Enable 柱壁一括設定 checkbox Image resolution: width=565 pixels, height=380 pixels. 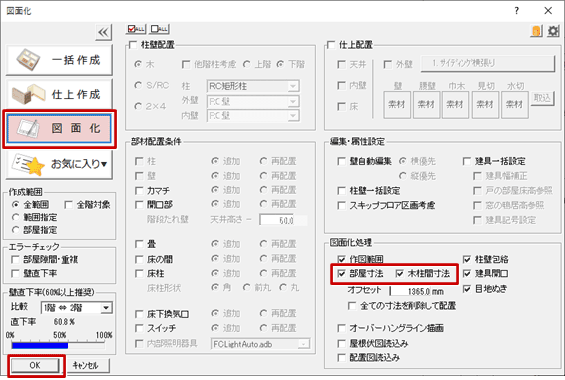click(341, 191)
